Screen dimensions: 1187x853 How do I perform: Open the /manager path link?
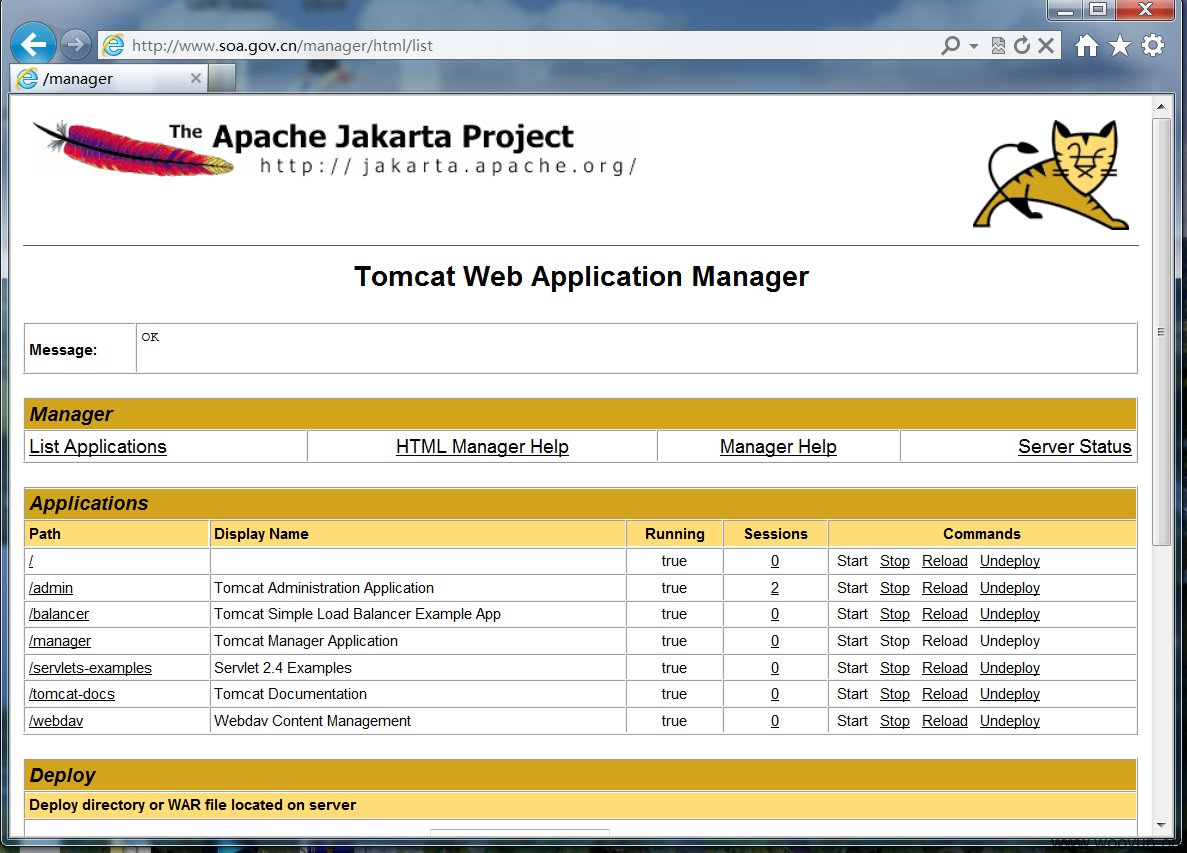(60, 641)
